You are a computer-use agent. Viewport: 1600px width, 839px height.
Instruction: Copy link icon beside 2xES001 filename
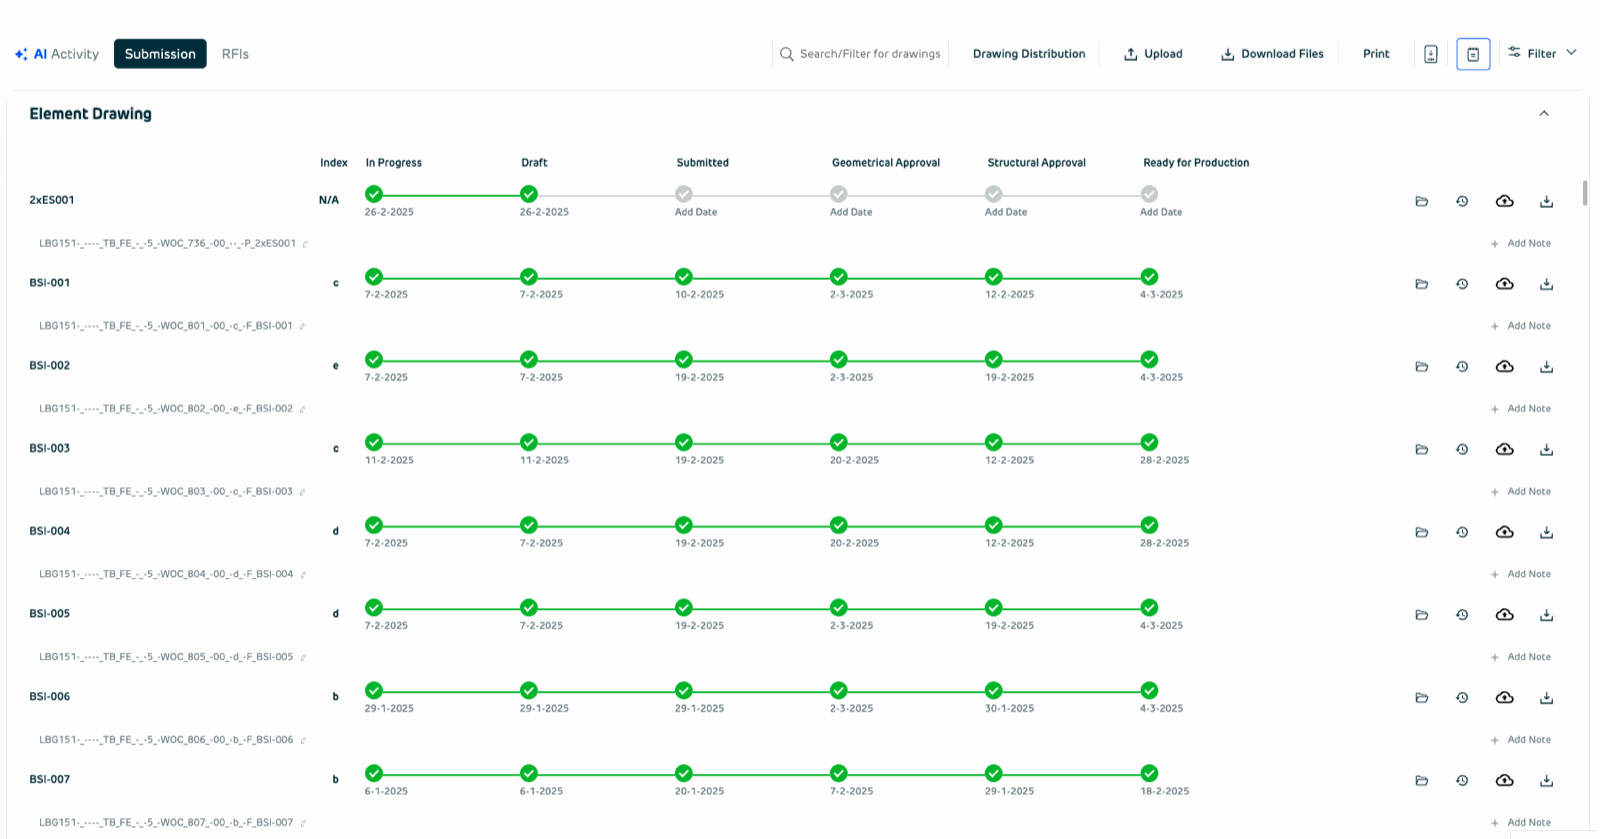pos(305,244)
